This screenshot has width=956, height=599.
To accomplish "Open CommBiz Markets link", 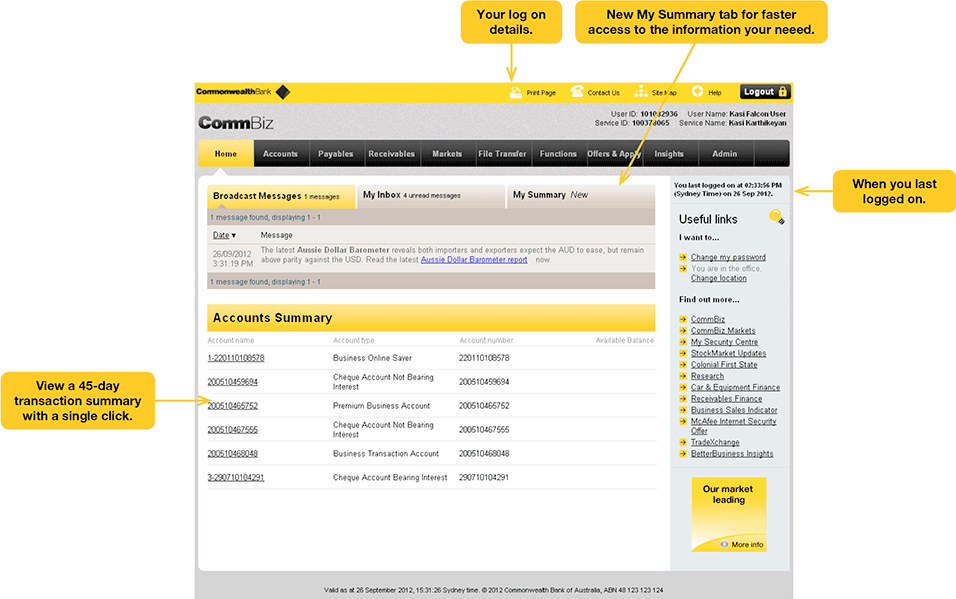I will [x=723, y=331].
